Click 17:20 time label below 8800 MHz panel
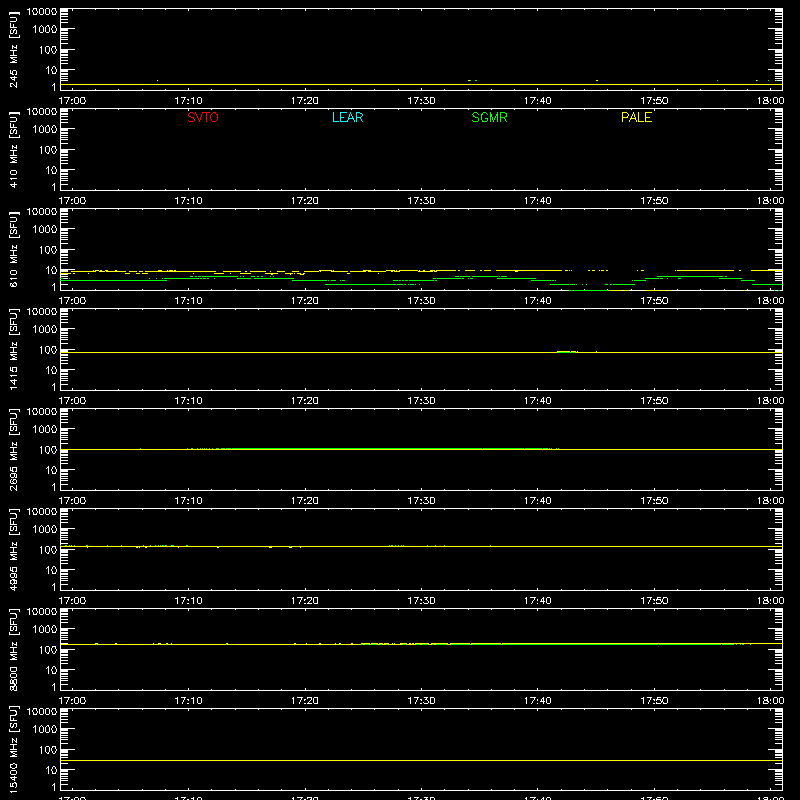The width and height of the screenshot is (800, 800). pyautogui.click(x=305, y=701)
